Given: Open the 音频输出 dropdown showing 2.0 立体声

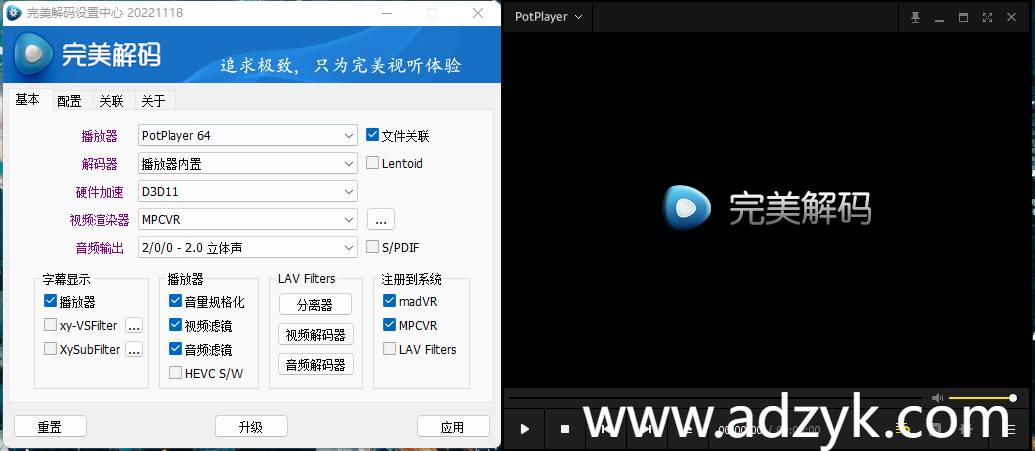Looking at the screenshot, I should coord(248,248).
